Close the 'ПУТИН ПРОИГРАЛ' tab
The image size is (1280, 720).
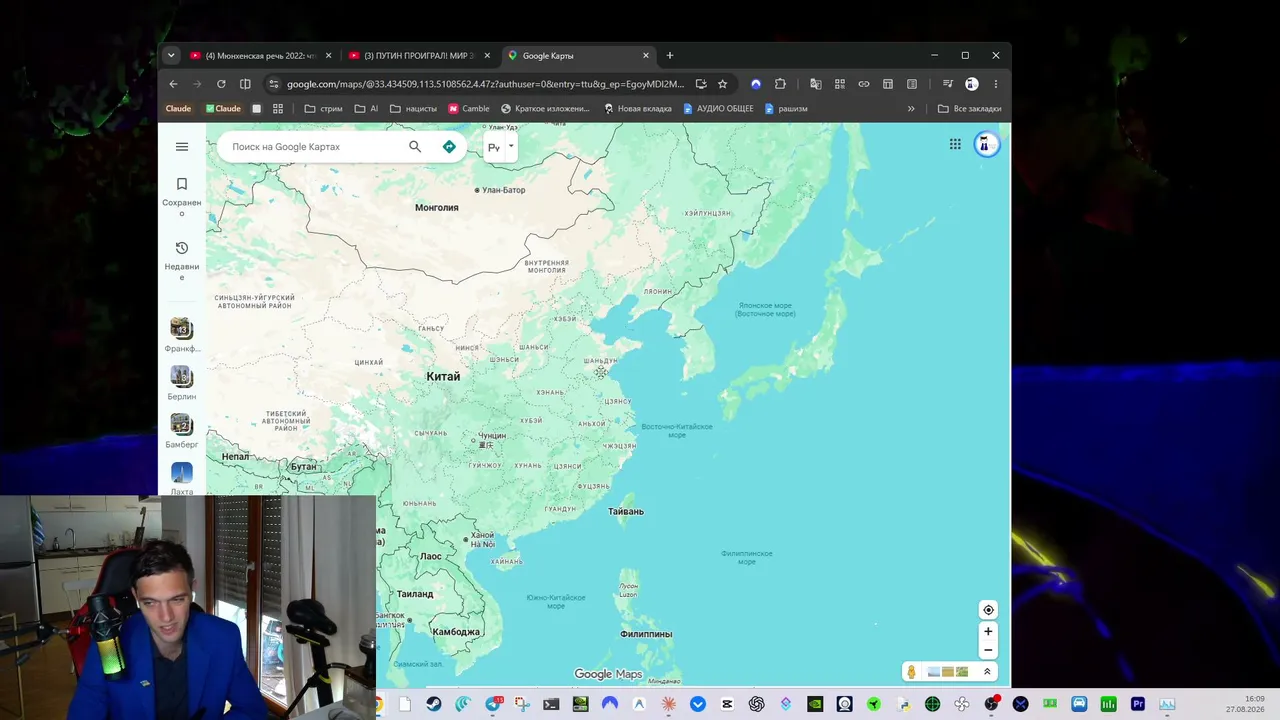coord(487,56)
